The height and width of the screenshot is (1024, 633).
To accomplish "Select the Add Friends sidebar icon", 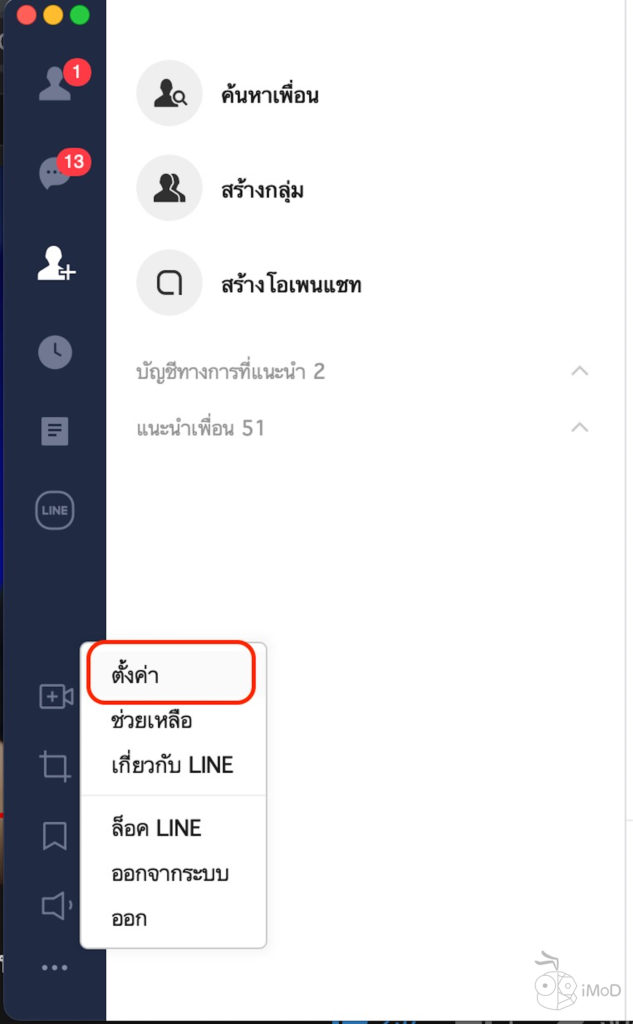I will pos(56,263).
